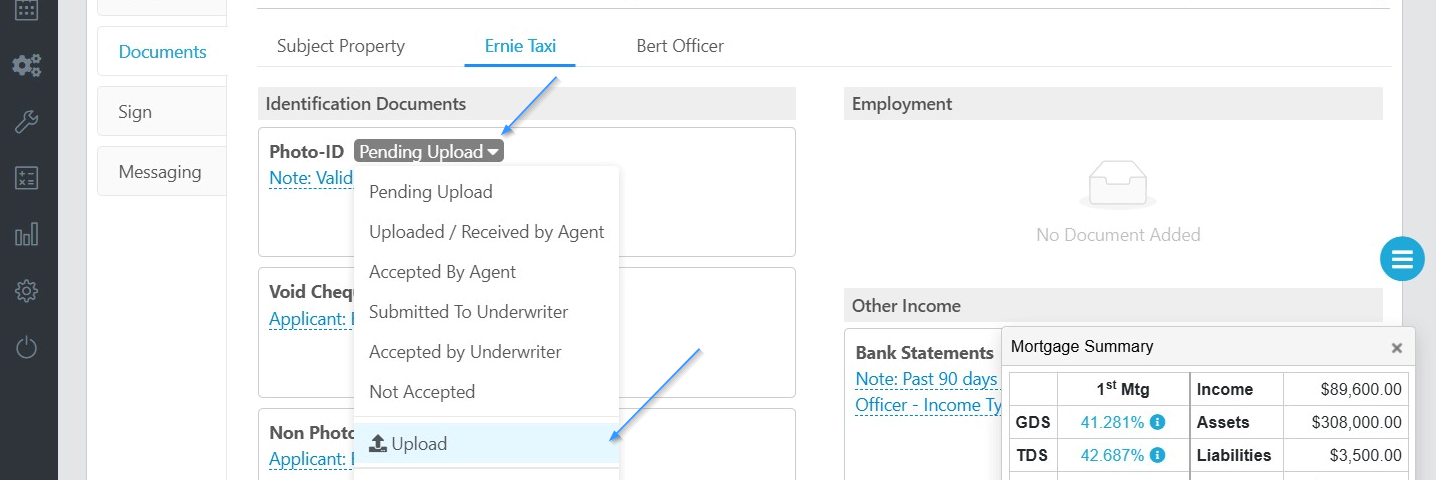The width and height of the screenshot is (1436, 480).
Task: Click the Bank Statements note link
Action: click(927, 379)
